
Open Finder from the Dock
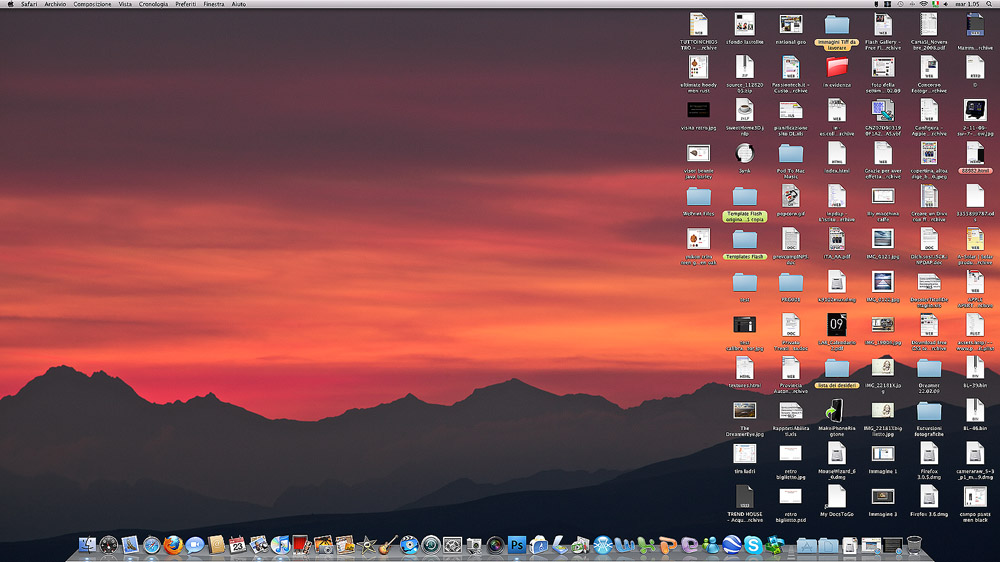pyautogui.click(x=87, y=545)
